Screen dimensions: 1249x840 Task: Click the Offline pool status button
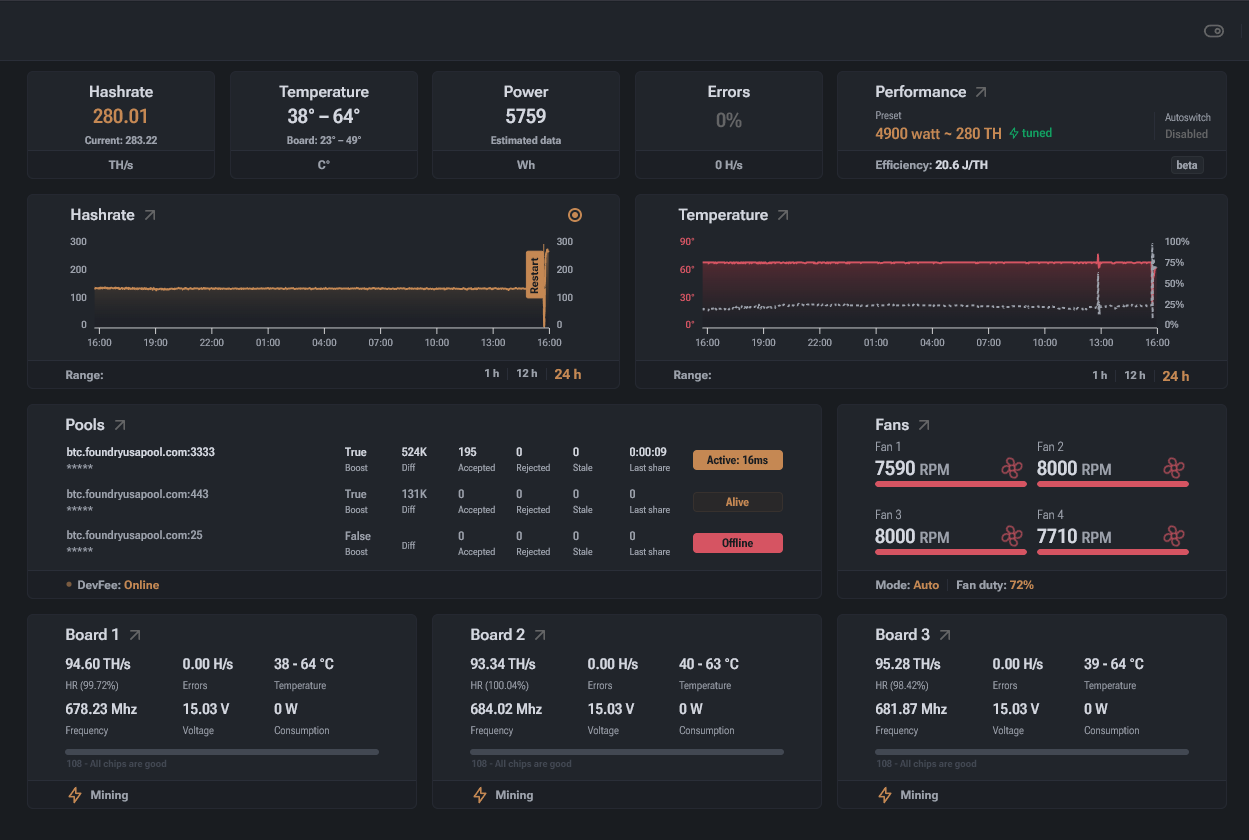tap(738, 543)
